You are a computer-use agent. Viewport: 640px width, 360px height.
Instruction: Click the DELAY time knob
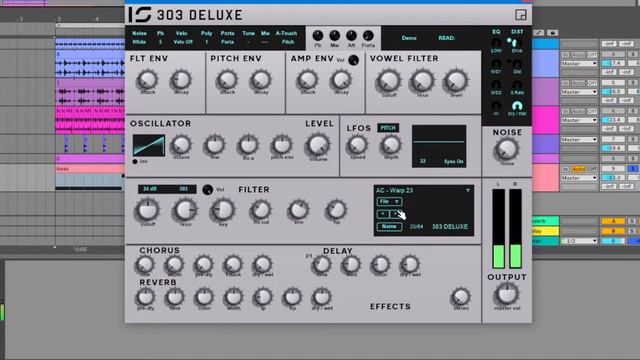coord(322,264)
